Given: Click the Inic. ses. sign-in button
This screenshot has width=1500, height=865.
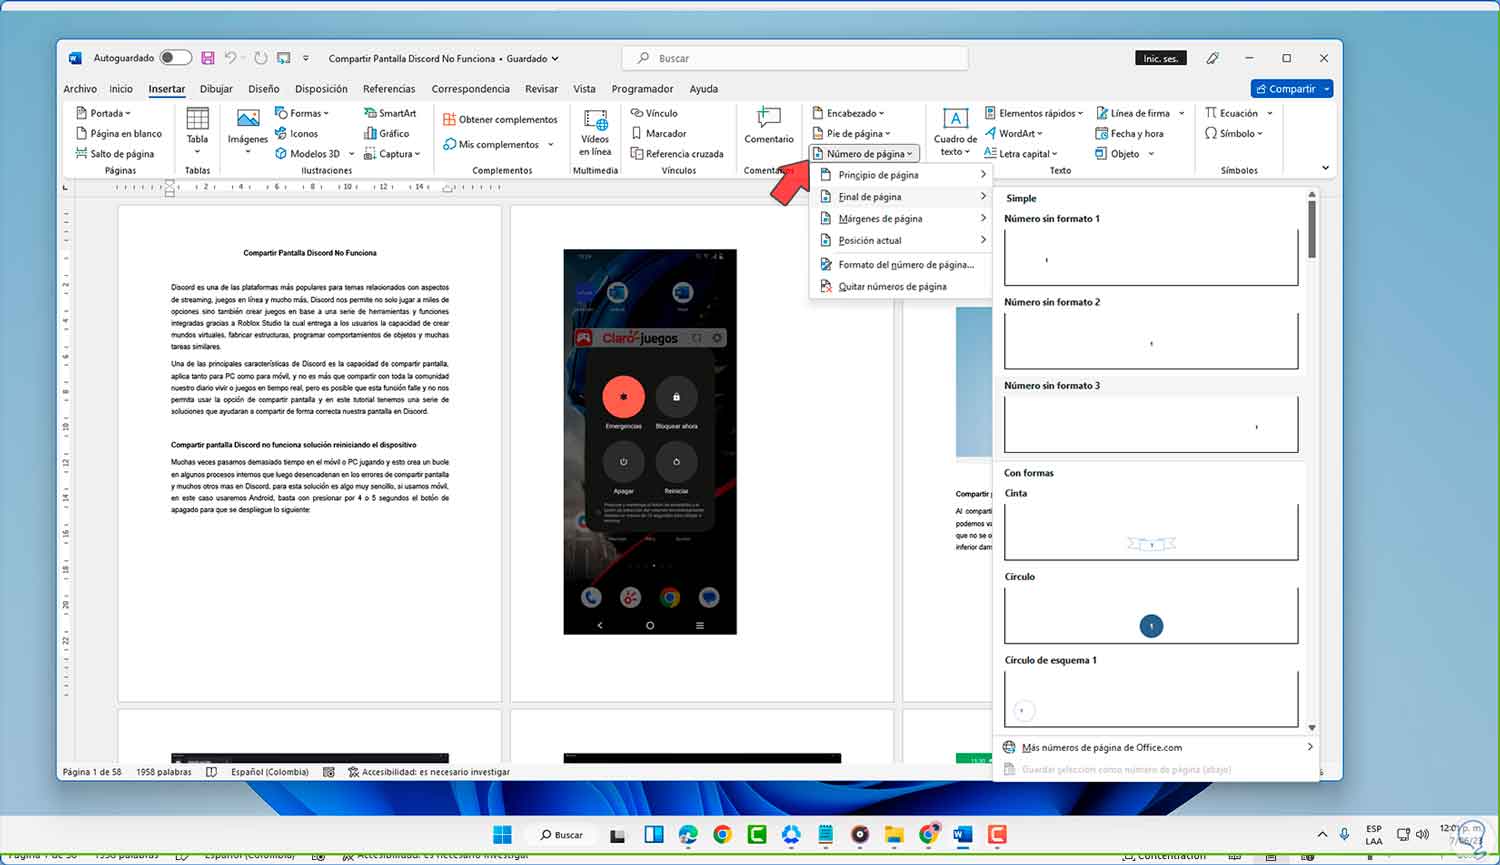Looking at the screenshot, I should [x=1160, y=58].
